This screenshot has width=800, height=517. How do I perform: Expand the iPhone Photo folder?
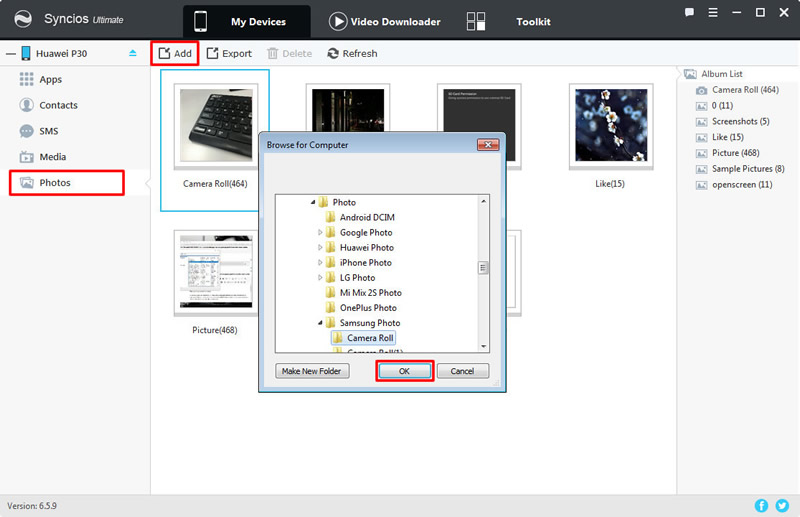[320, 262]
